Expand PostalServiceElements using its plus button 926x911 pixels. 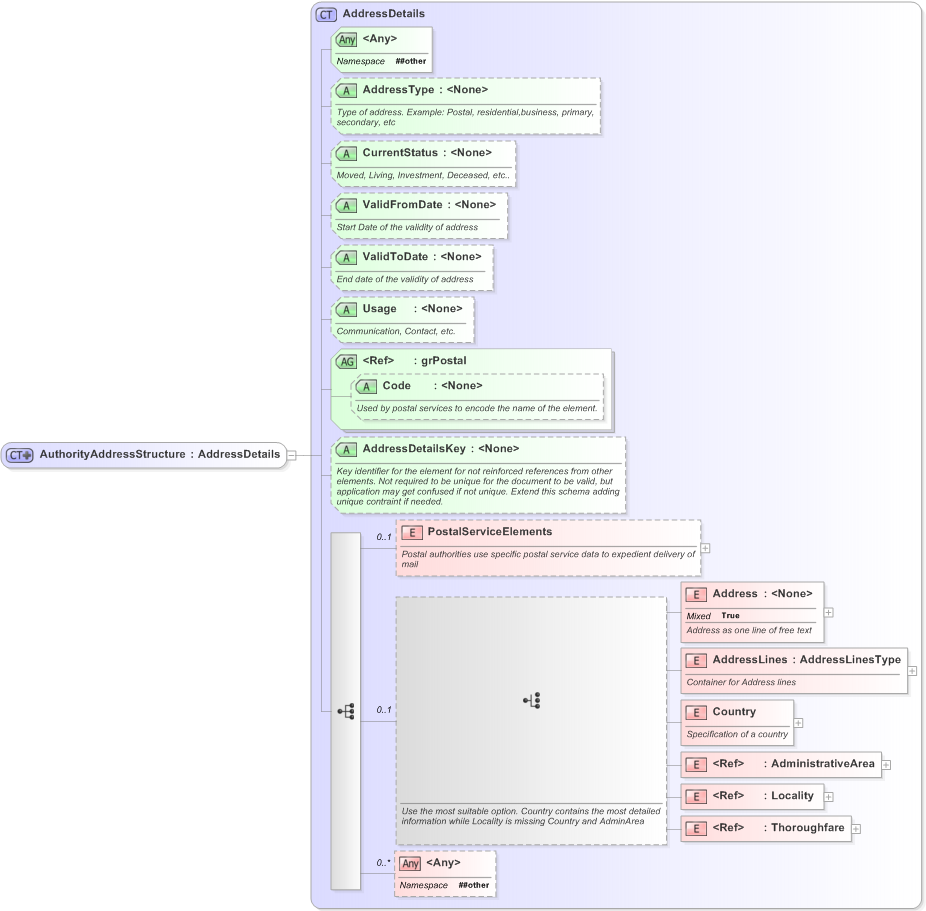pyautogui.click(x=705, y=548)
